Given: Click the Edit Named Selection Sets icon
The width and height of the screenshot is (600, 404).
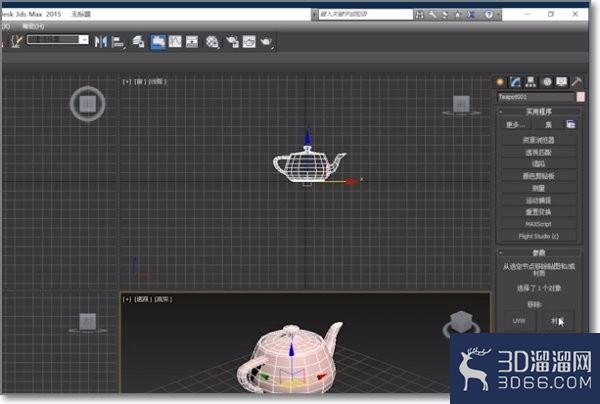Looking at the screenshot, I should click(x=17, y=41).
